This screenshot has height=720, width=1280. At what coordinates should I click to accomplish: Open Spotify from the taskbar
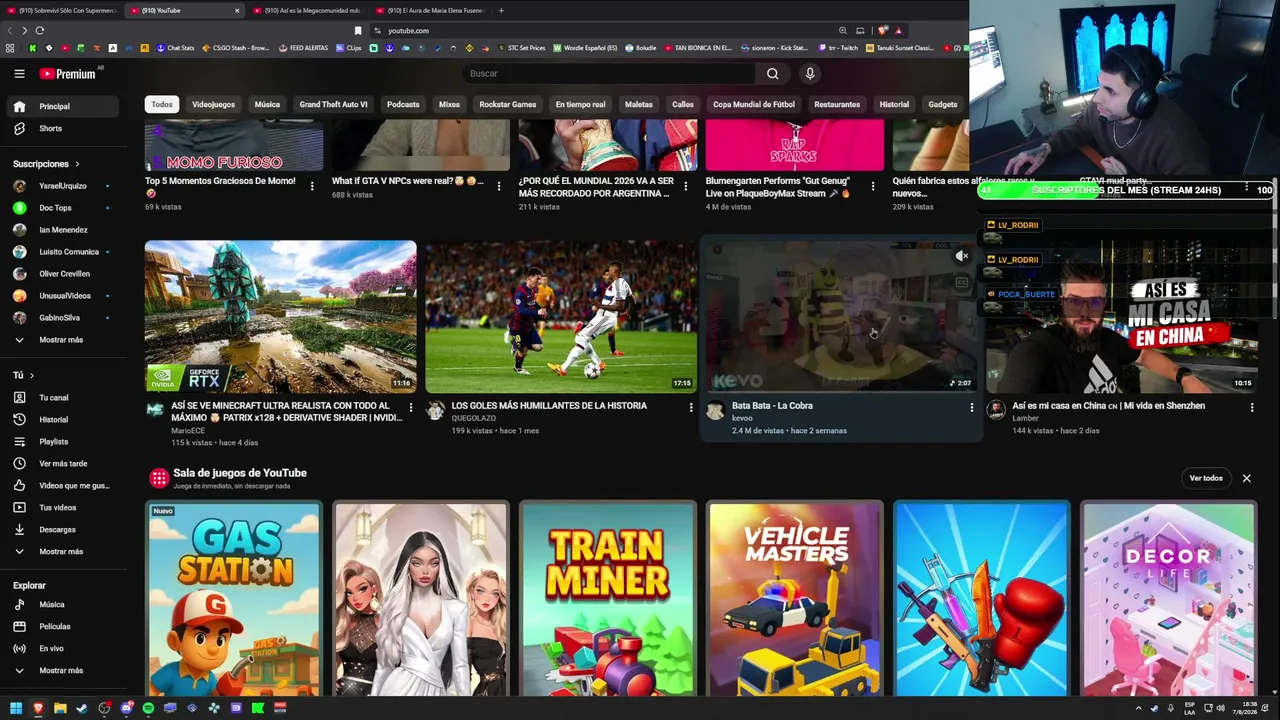tap(148, 708)
